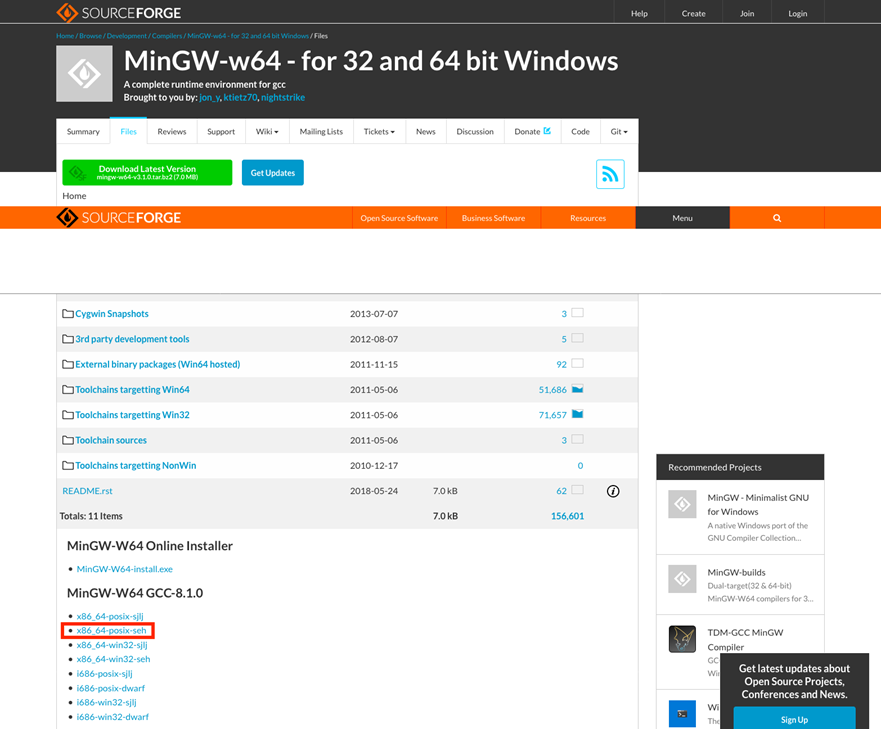881x729 pixels.
Task: Click the 51,686 downloads count
Action: [552, 390]
